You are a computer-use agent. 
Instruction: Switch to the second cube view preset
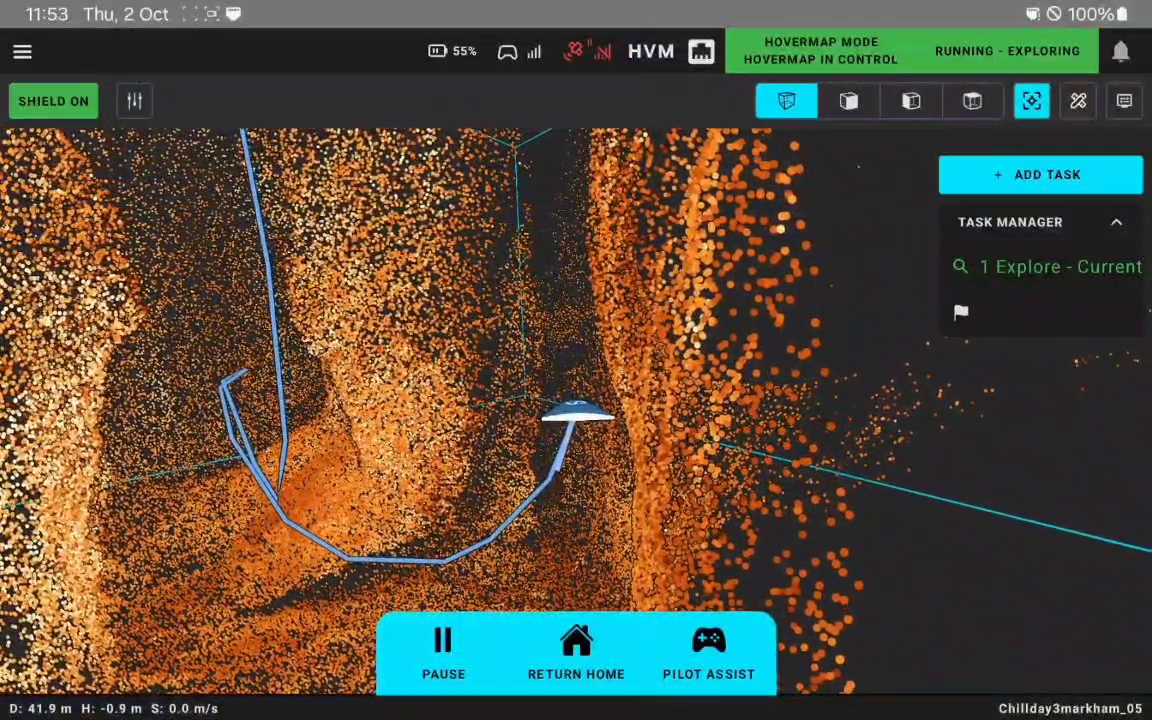(x=848, y=101)
